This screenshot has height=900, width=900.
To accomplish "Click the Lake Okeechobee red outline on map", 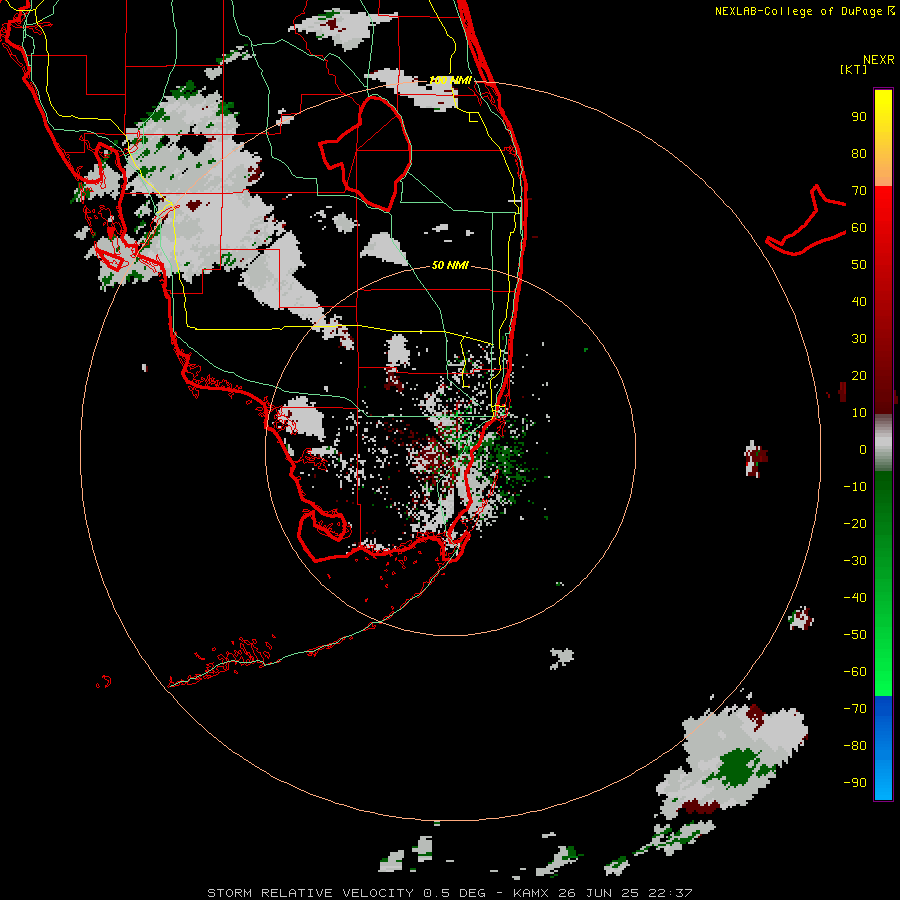I will pyautogui.click(x=365, y=153).
